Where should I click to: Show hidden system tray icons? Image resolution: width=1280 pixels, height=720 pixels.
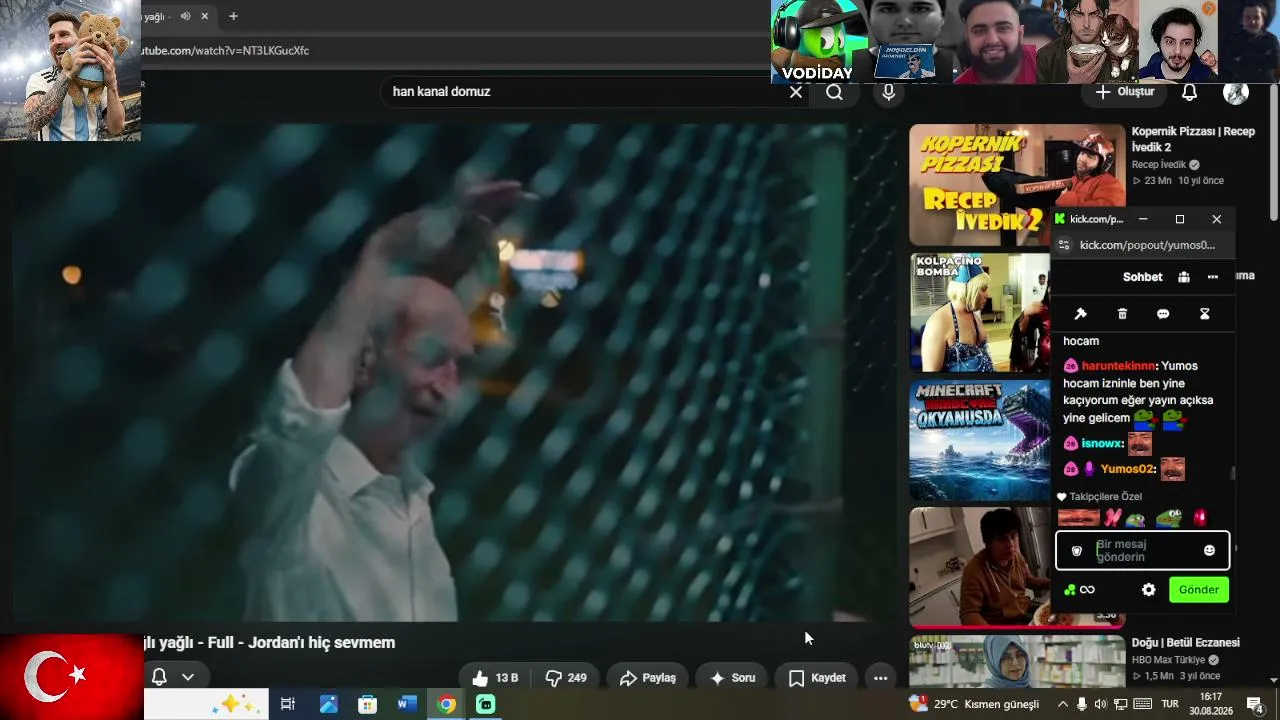(x=1062, y=704)
